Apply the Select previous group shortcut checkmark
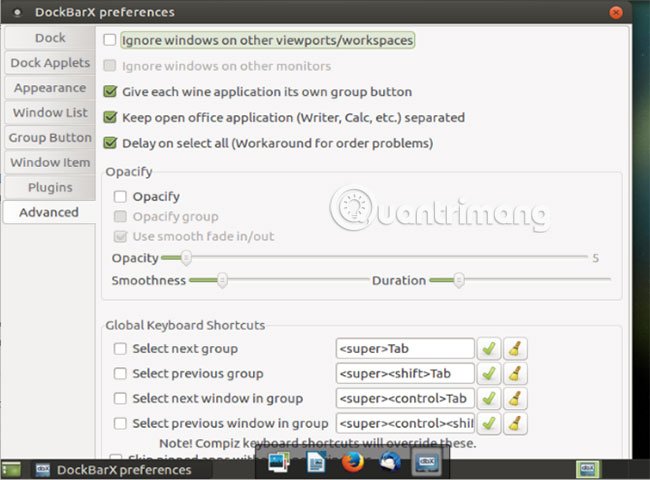650x480 pixels. 489,373
